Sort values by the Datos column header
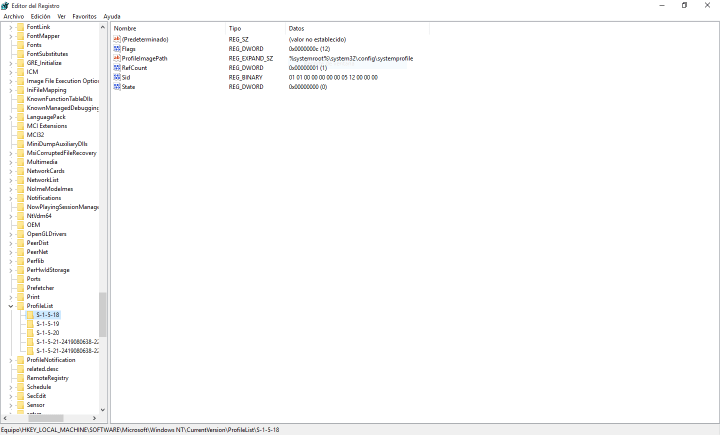Image resolution: width=720 pixels, height=435 pixels. click(357, 28)
